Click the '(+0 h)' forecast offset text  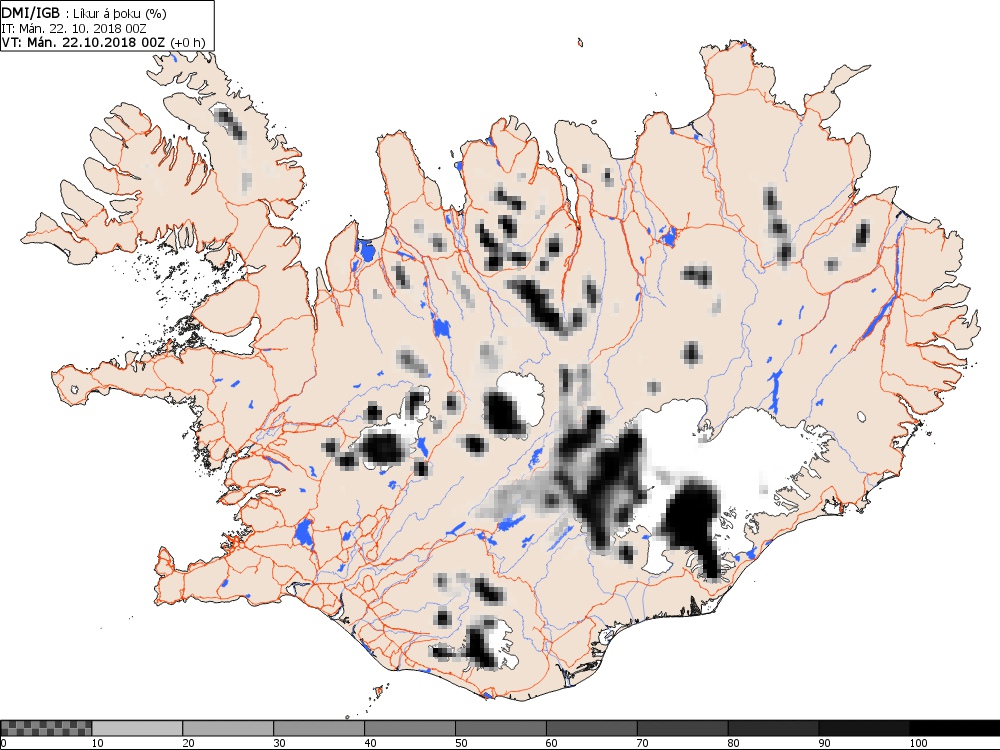coord(188,42)
